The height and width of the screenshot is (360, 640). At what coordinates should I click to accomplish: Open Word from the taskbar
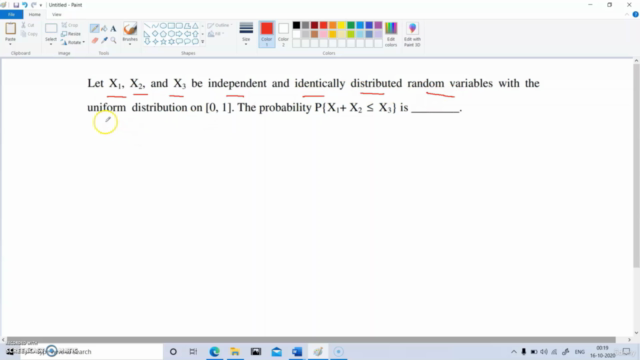(x=297, y=351)
